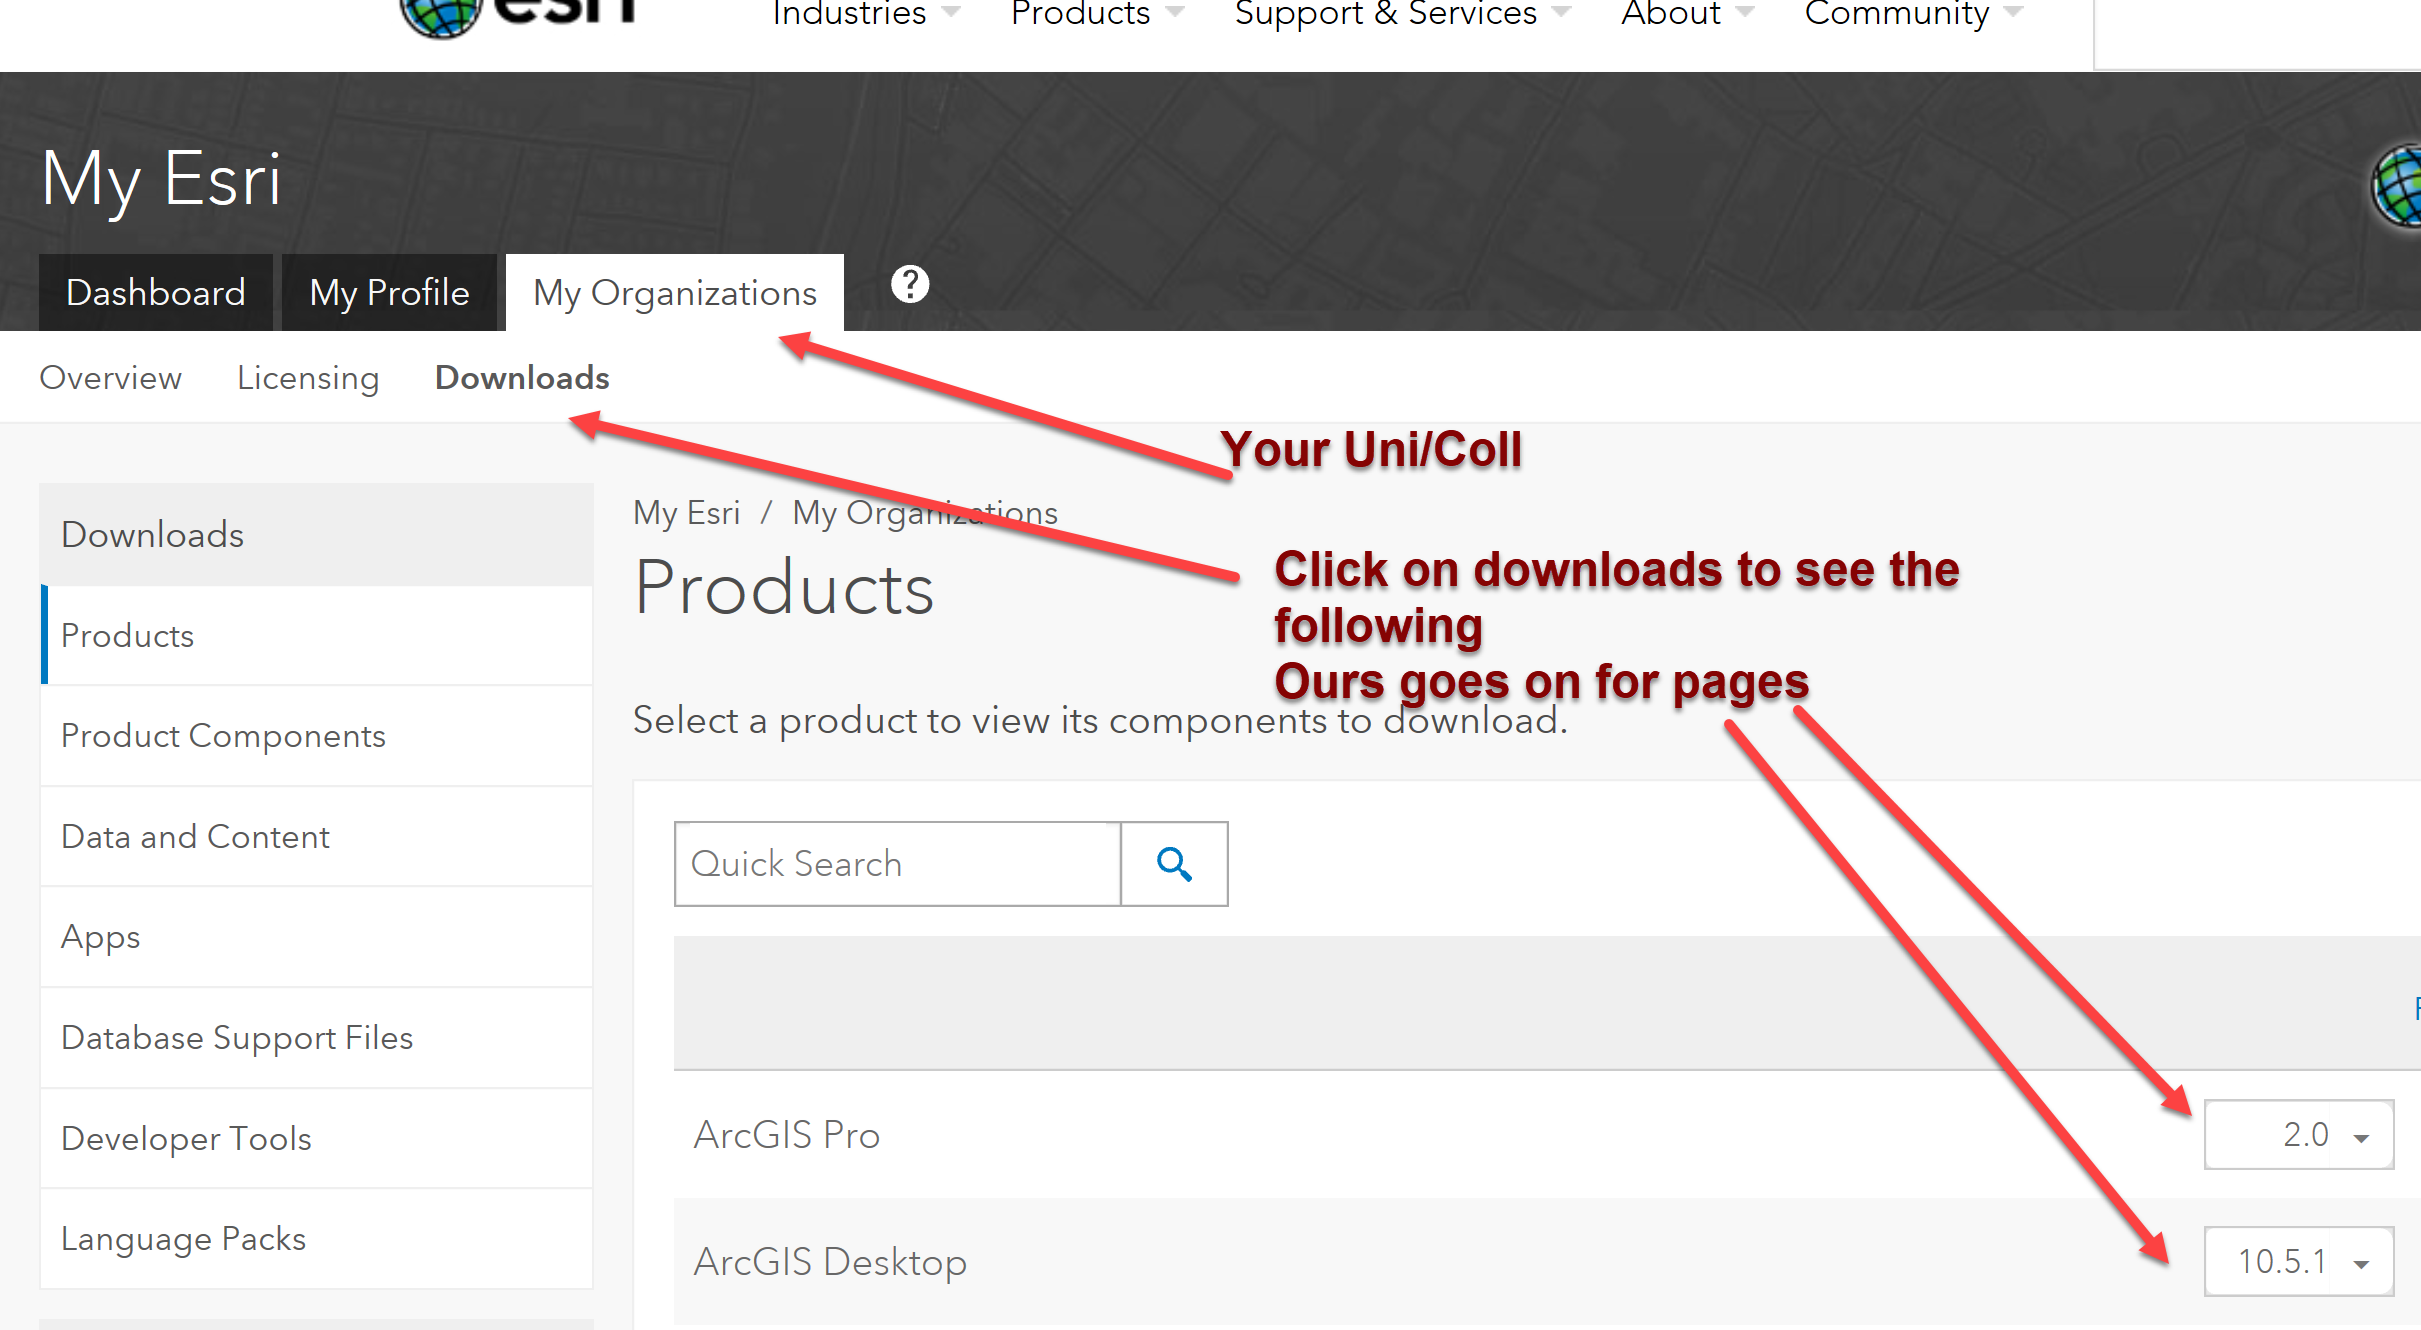The image size is (2421, 1330).
Task: Click the Quick Search input field
Action: tap(897, 864)
